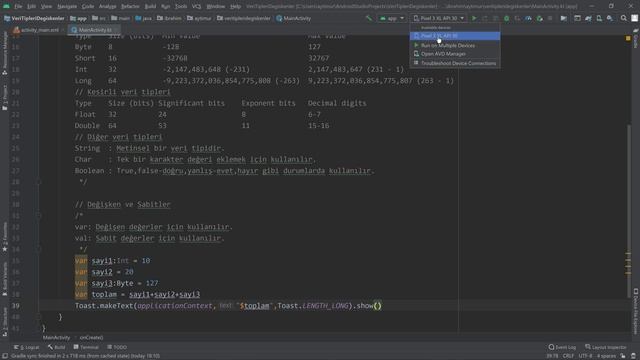
Task: Click the UTF-8 encoding in status bar
Action: point(585,356)
